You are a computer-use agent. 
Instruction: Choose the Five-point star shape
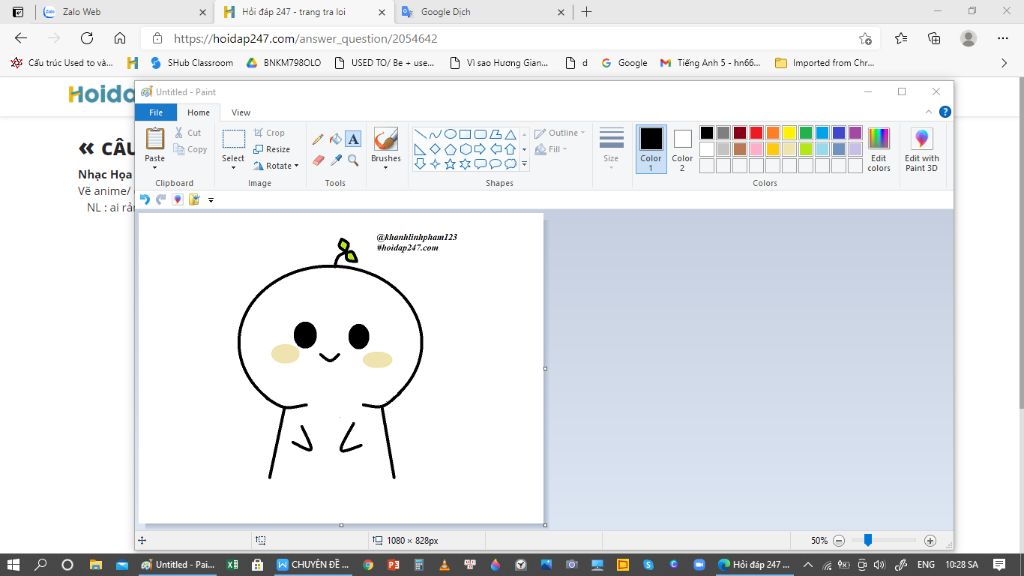coord(450,164)
